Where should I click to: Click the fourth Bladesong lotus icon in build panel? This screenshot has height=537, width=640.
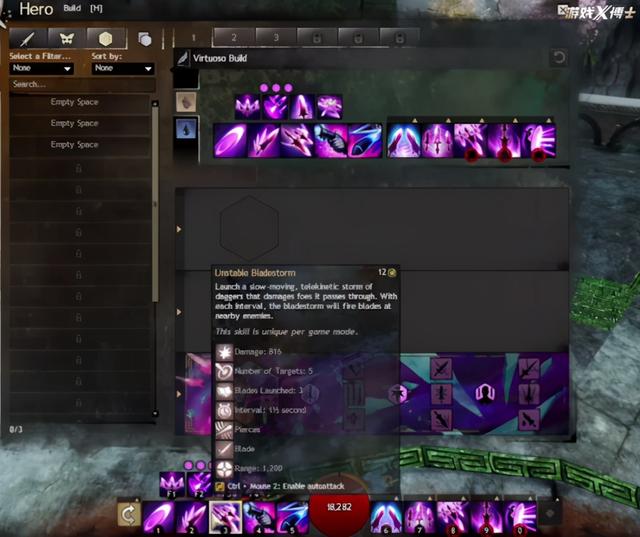(330, 107)
